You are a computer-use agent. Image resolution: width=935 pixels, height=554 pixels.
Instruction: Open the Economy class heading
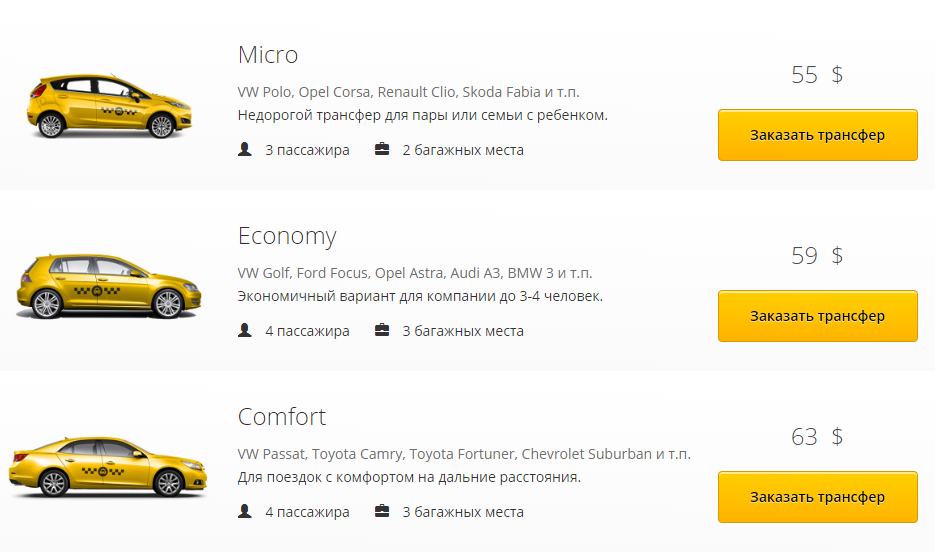(287, 236)
